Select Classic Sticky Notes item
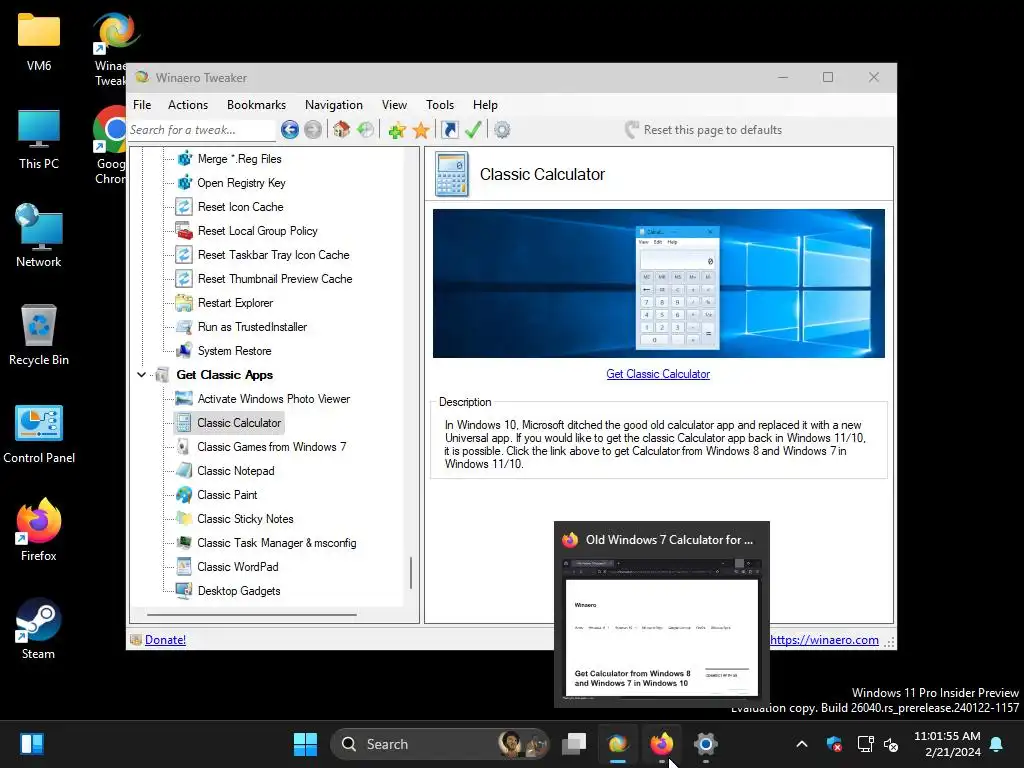The image size is (1024, 768). pos(245,519)
